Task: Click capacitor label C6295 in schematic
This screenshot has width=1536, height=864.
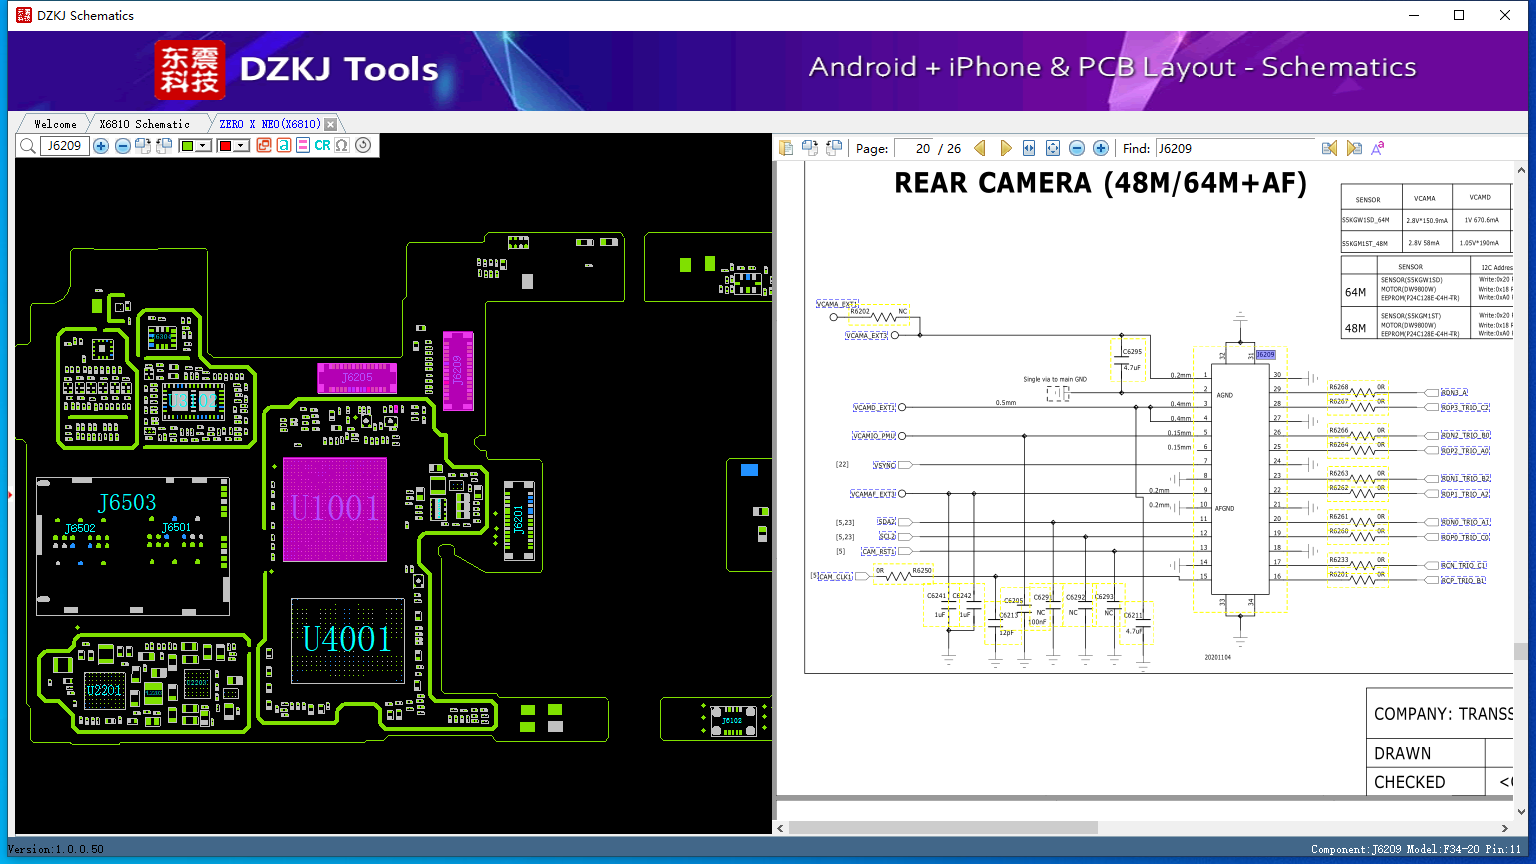Action: click(x=1132, y=352)
